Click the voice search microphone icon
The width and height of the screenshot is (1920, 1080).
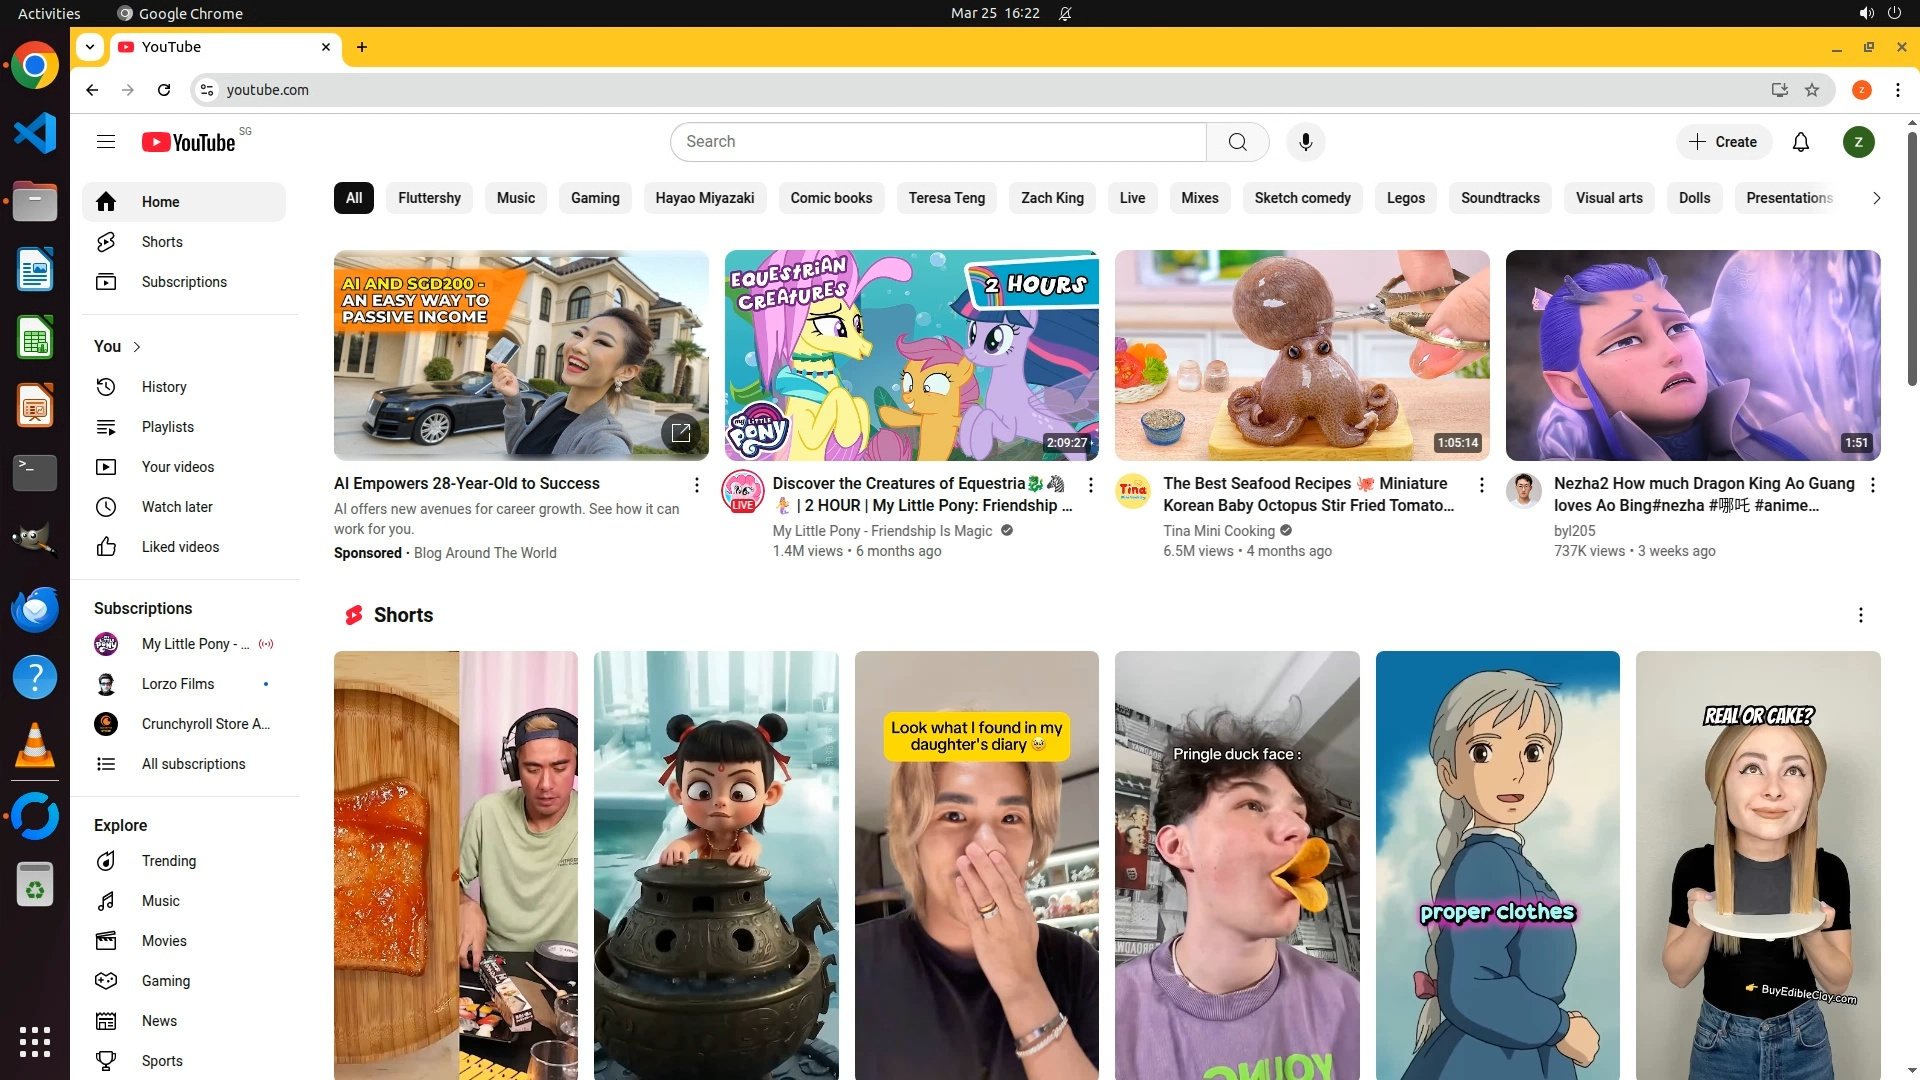(1305, 142)
